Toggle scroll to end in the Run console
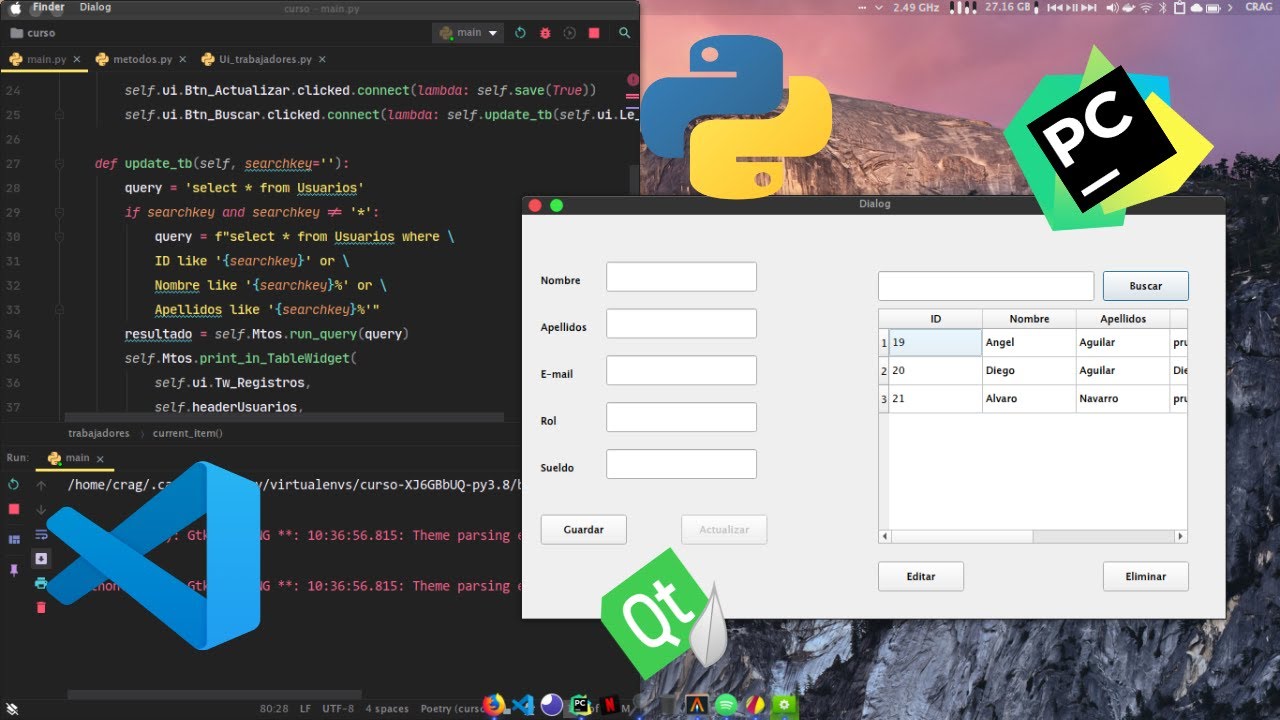Screen dimensions: 1280x720 click(x=41, y=558)
